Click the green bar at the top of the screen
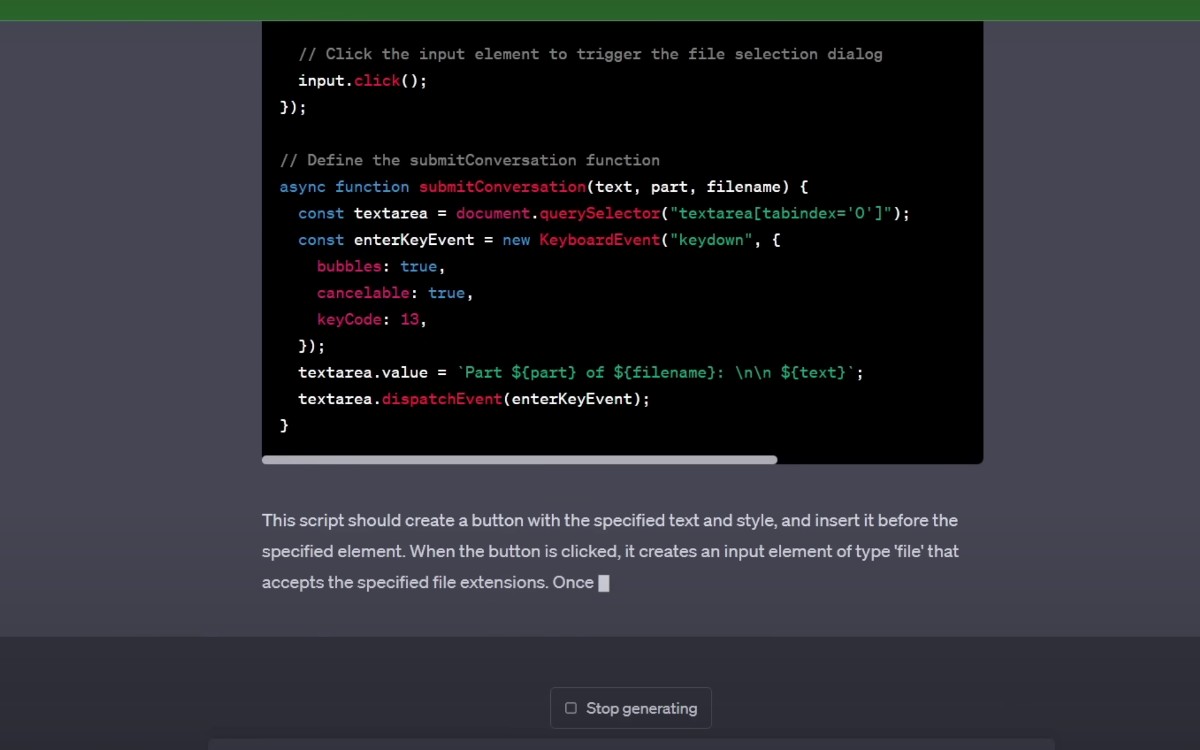Image resolution: width=1200 pixels, height=750 pixels. [600, 9]
